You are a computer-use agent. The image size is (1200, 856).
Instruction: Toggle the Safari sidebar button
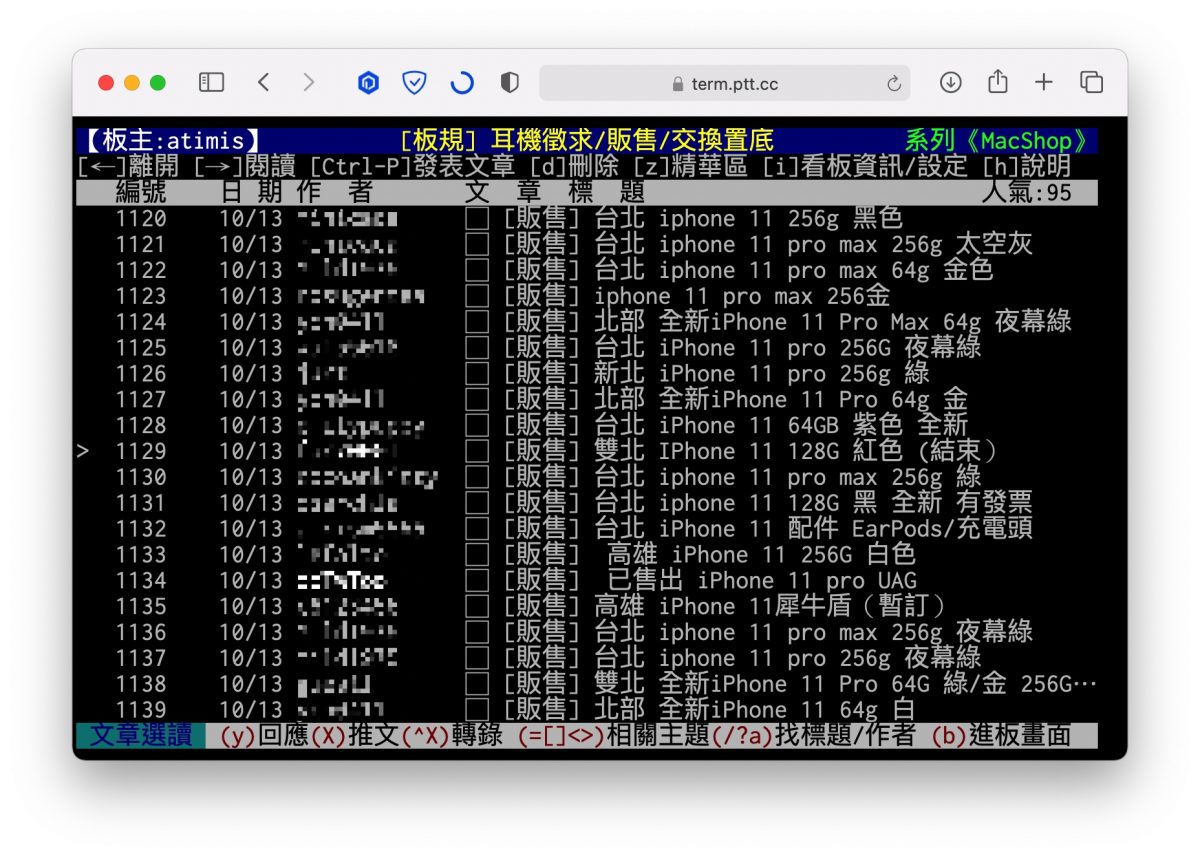(x=211, y=83)
